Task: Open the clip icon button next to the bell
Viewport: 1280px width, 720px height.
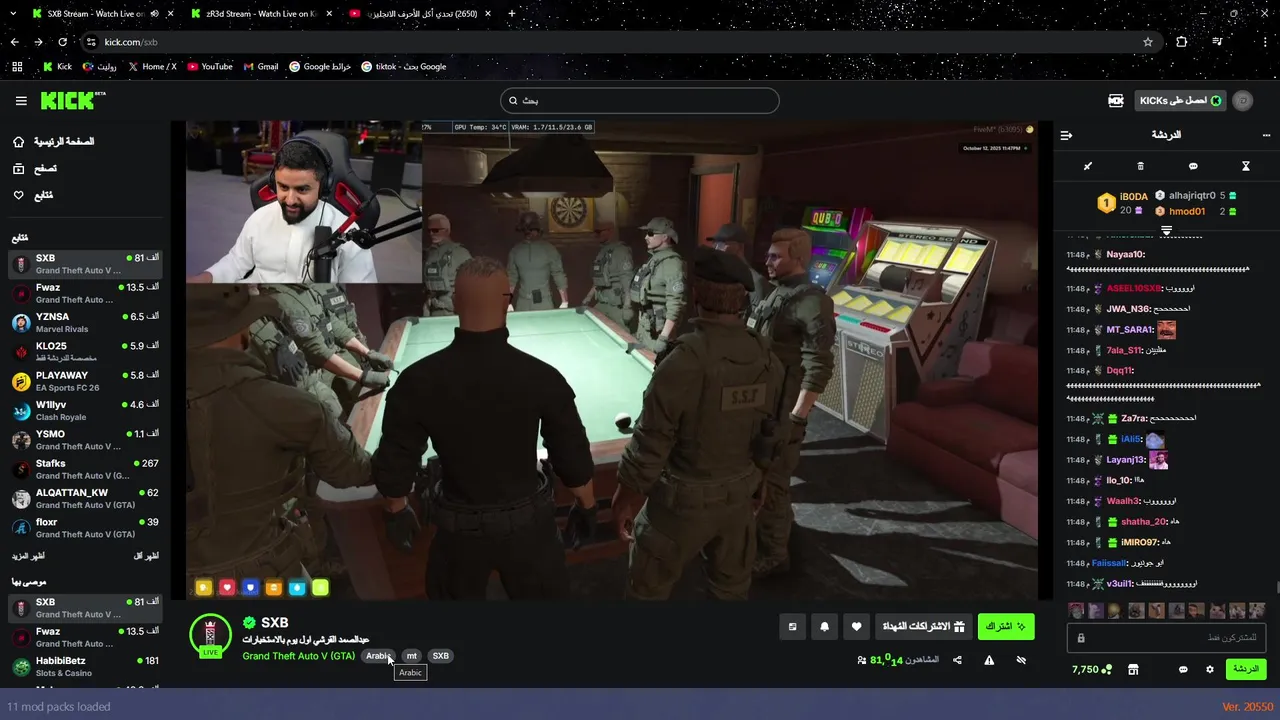Action: coord(792,627)
